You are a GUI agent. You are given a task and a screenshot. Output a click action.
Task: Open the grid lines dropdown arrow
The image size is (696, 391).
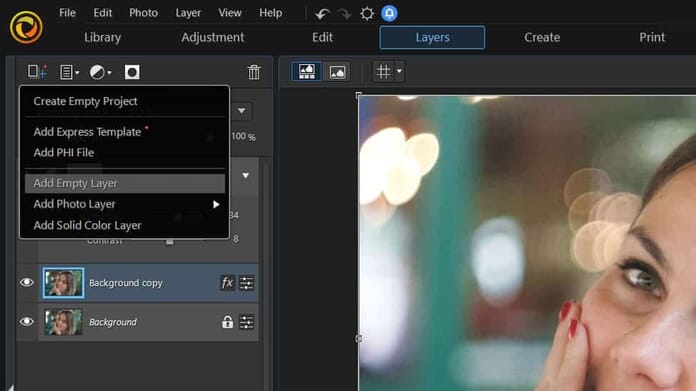pyautogui.click(x=399, y=71)
